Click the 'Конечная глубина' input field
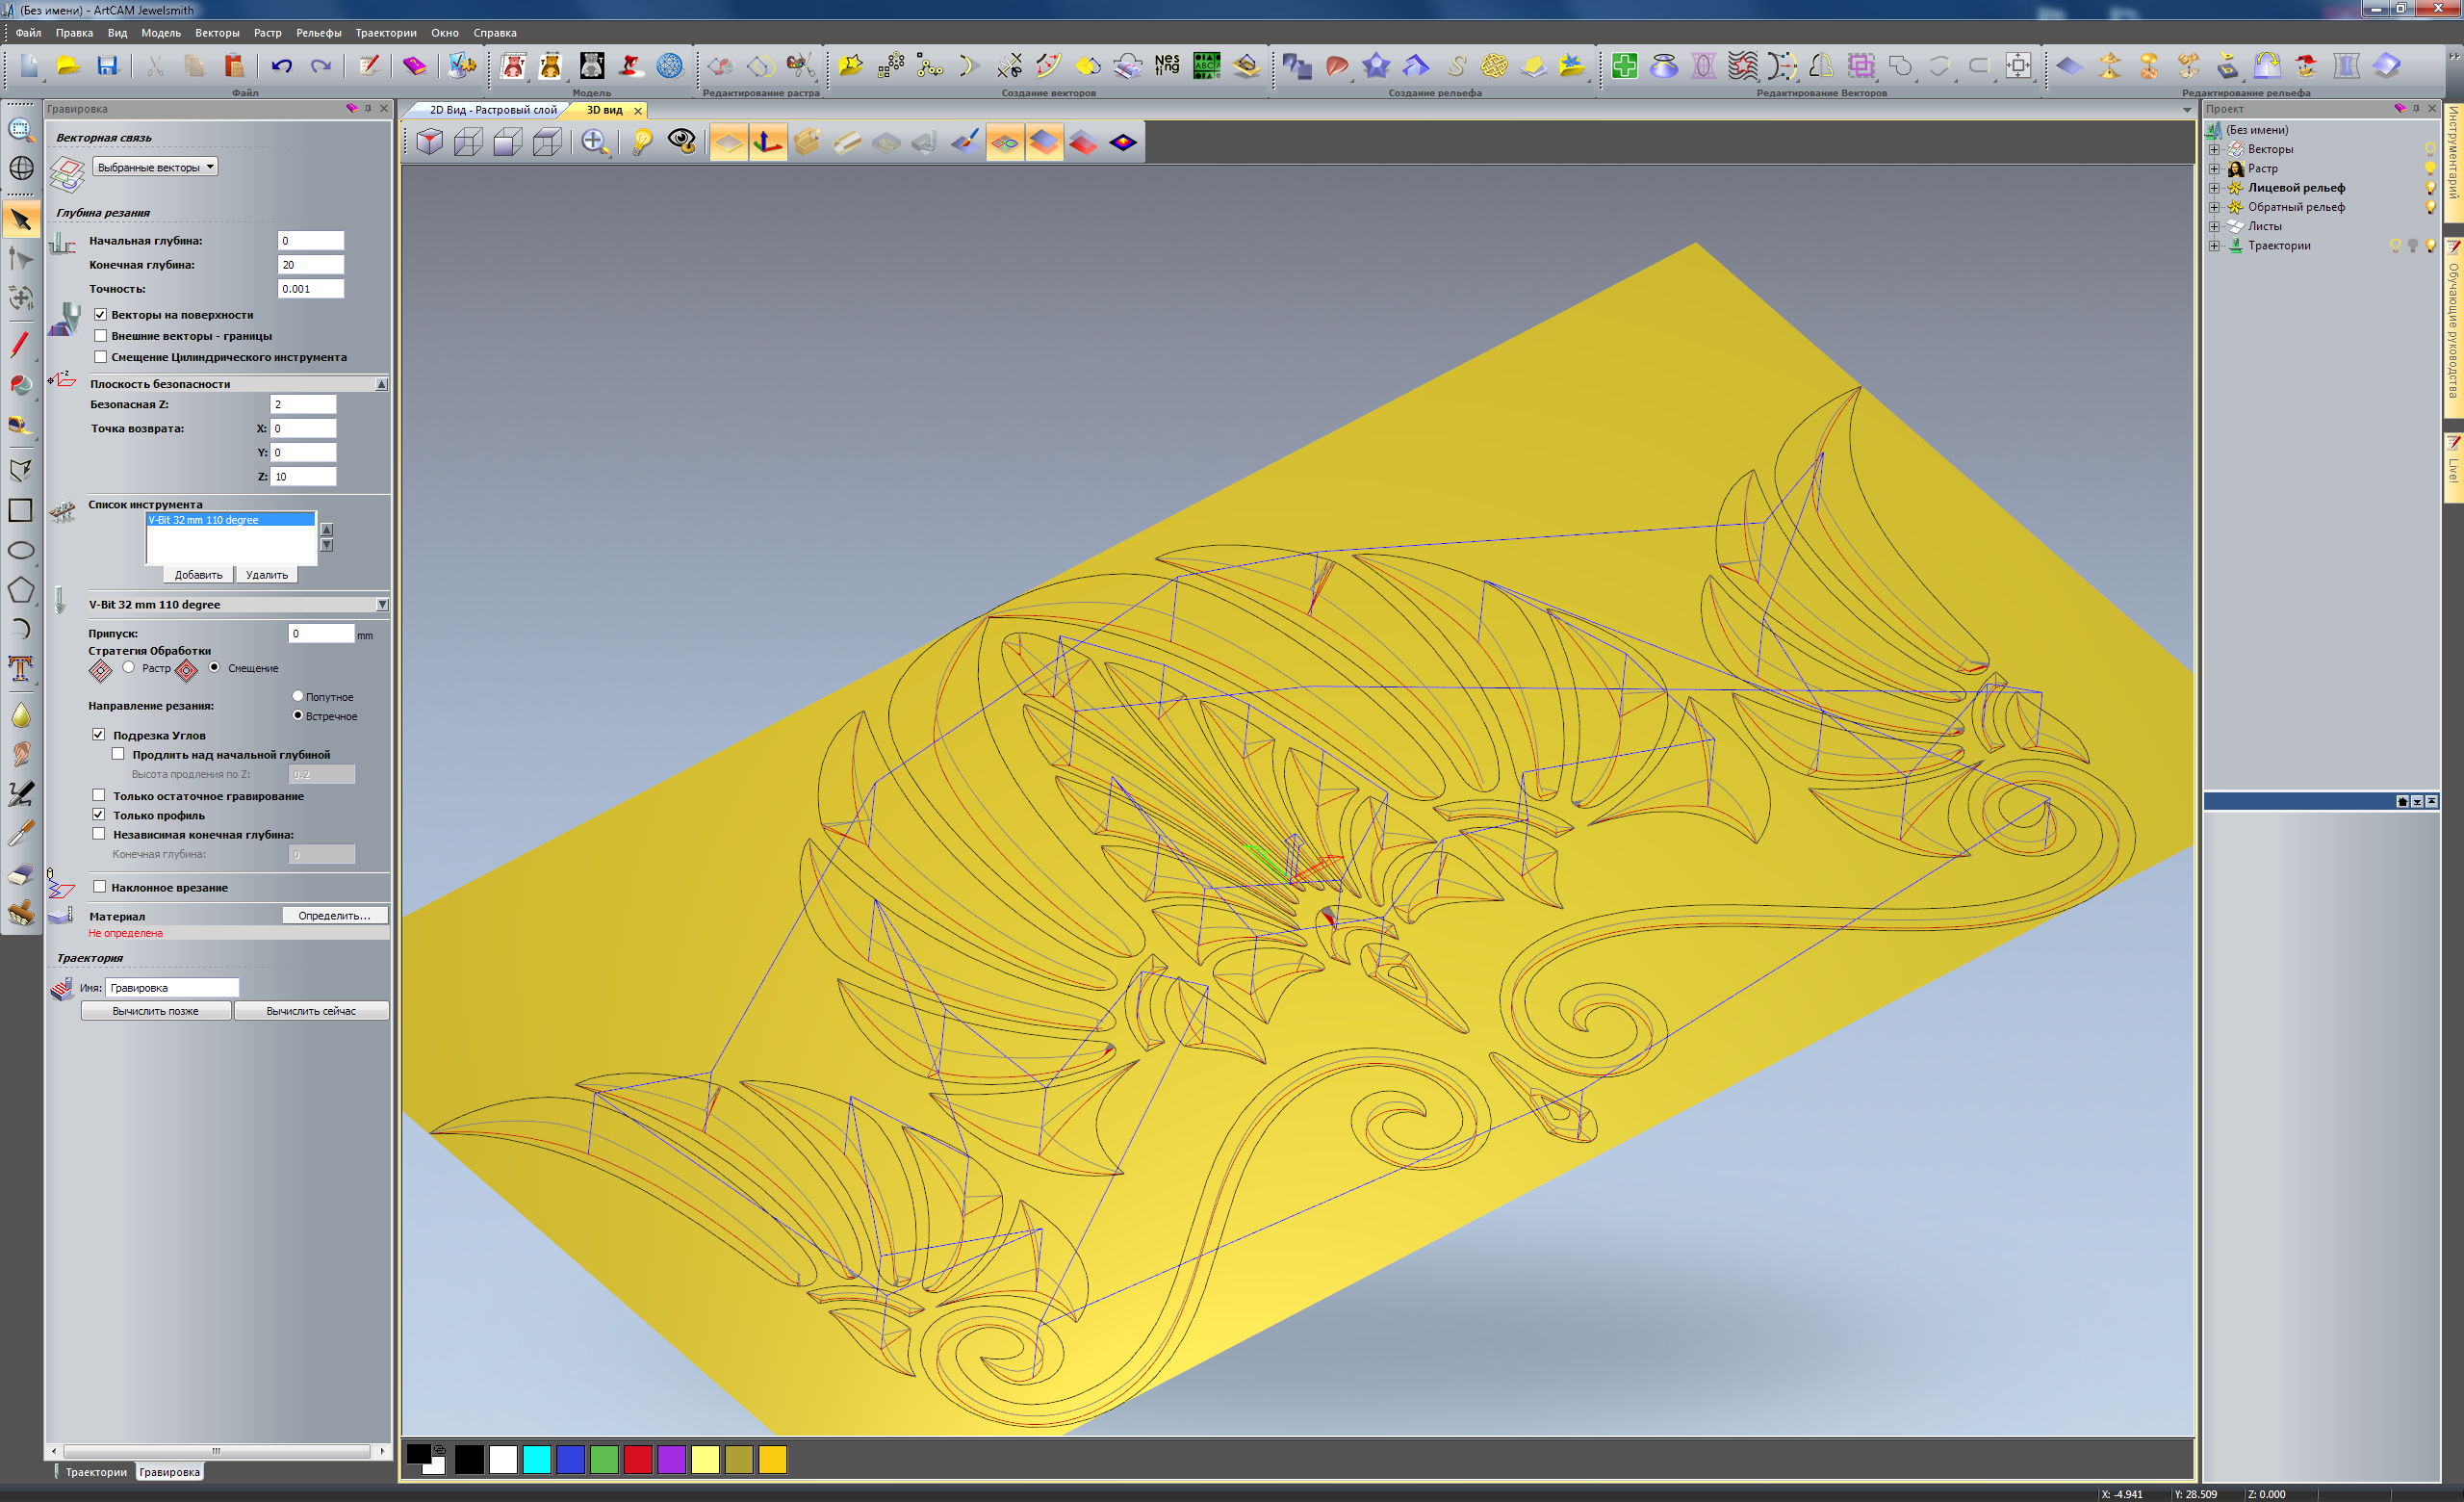This screenshot has width=2464, height=1502. point(310,265)
